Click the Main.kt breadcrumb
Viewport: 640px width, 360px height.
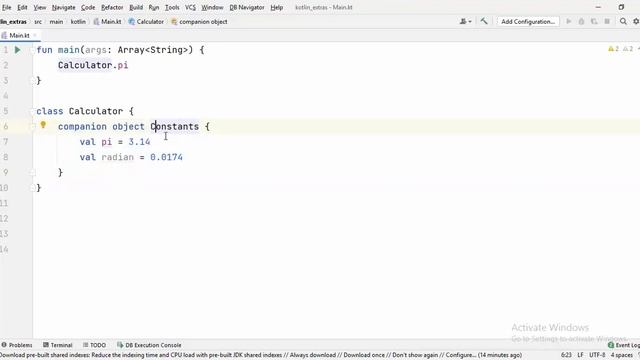pos(107,22)
